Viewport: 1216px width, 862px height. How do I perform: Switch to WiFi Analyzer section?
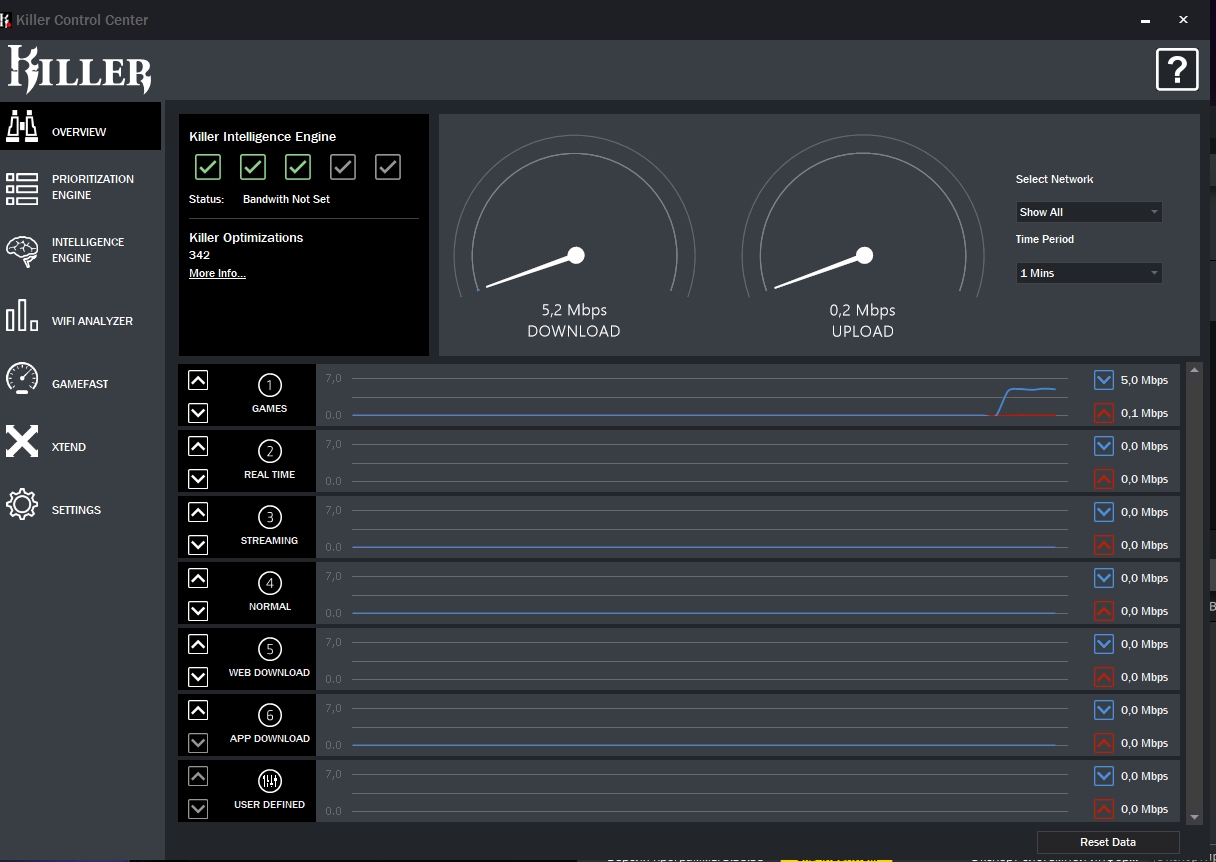(92, 321)
